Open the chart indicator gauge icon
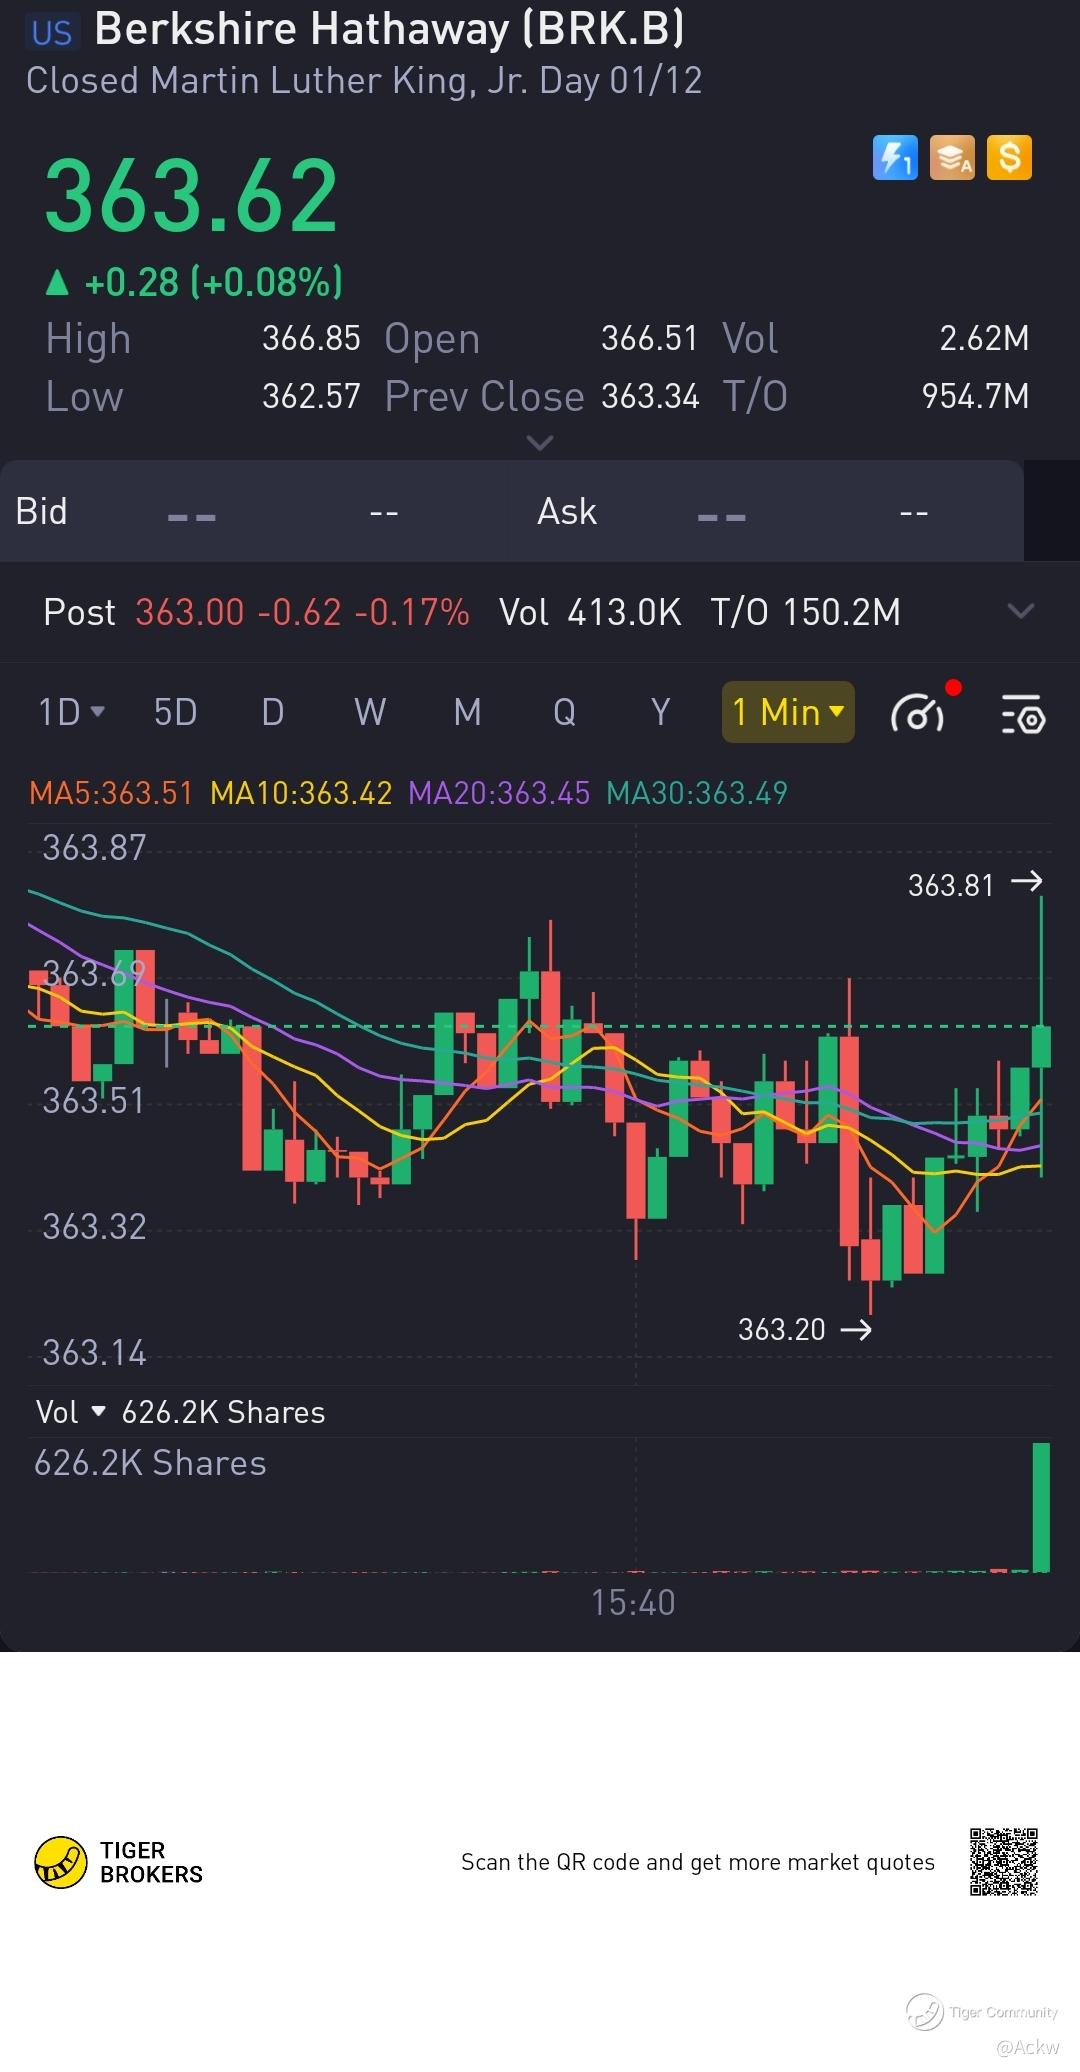The height and width of the screenshot is (2072, 1080). (x=918, y=713)
